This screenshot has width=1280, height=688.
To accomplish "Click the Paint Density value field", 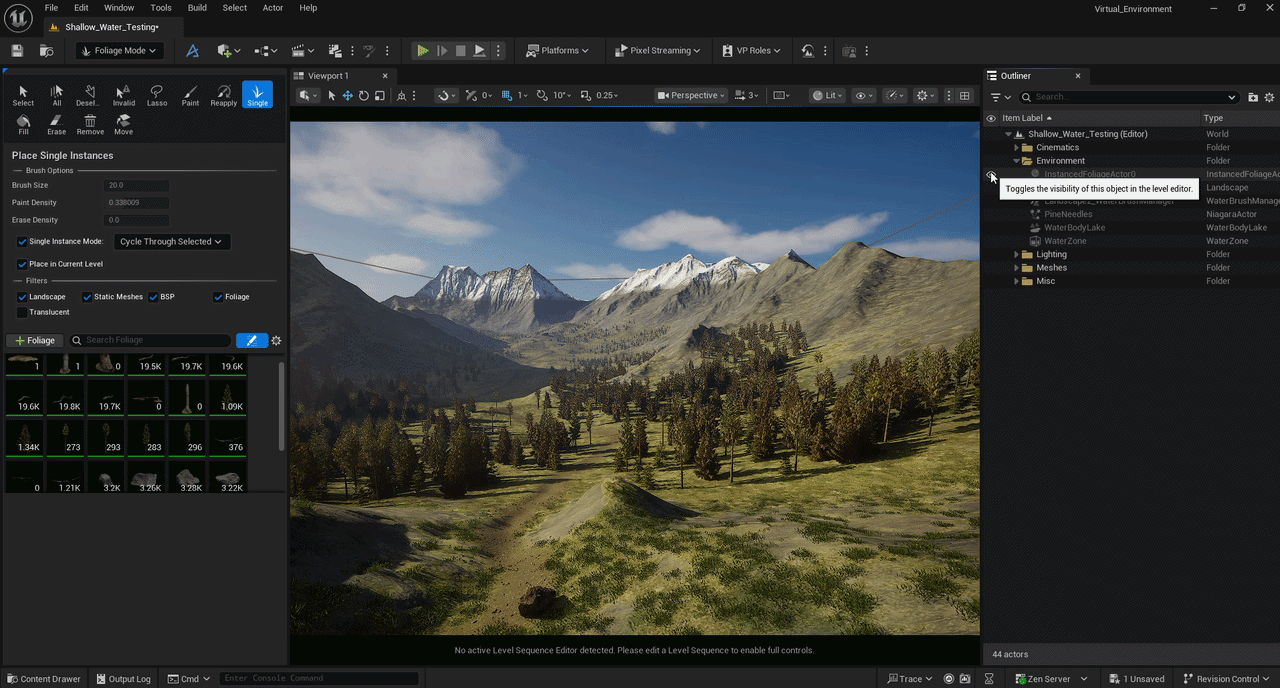I will (137, 203).
